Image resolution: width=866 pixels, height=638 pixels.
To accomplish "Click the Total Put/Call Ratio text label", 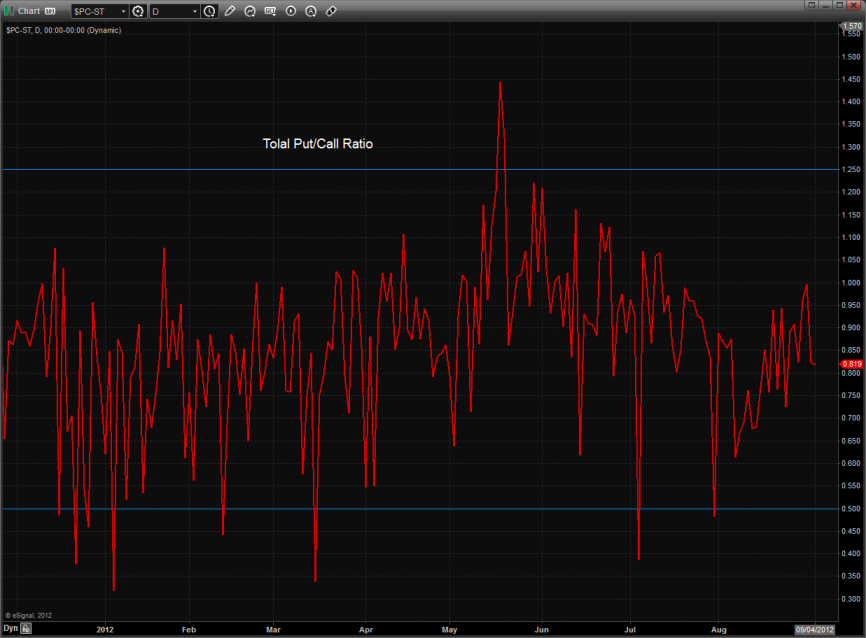I will click(x=317, y=144).
